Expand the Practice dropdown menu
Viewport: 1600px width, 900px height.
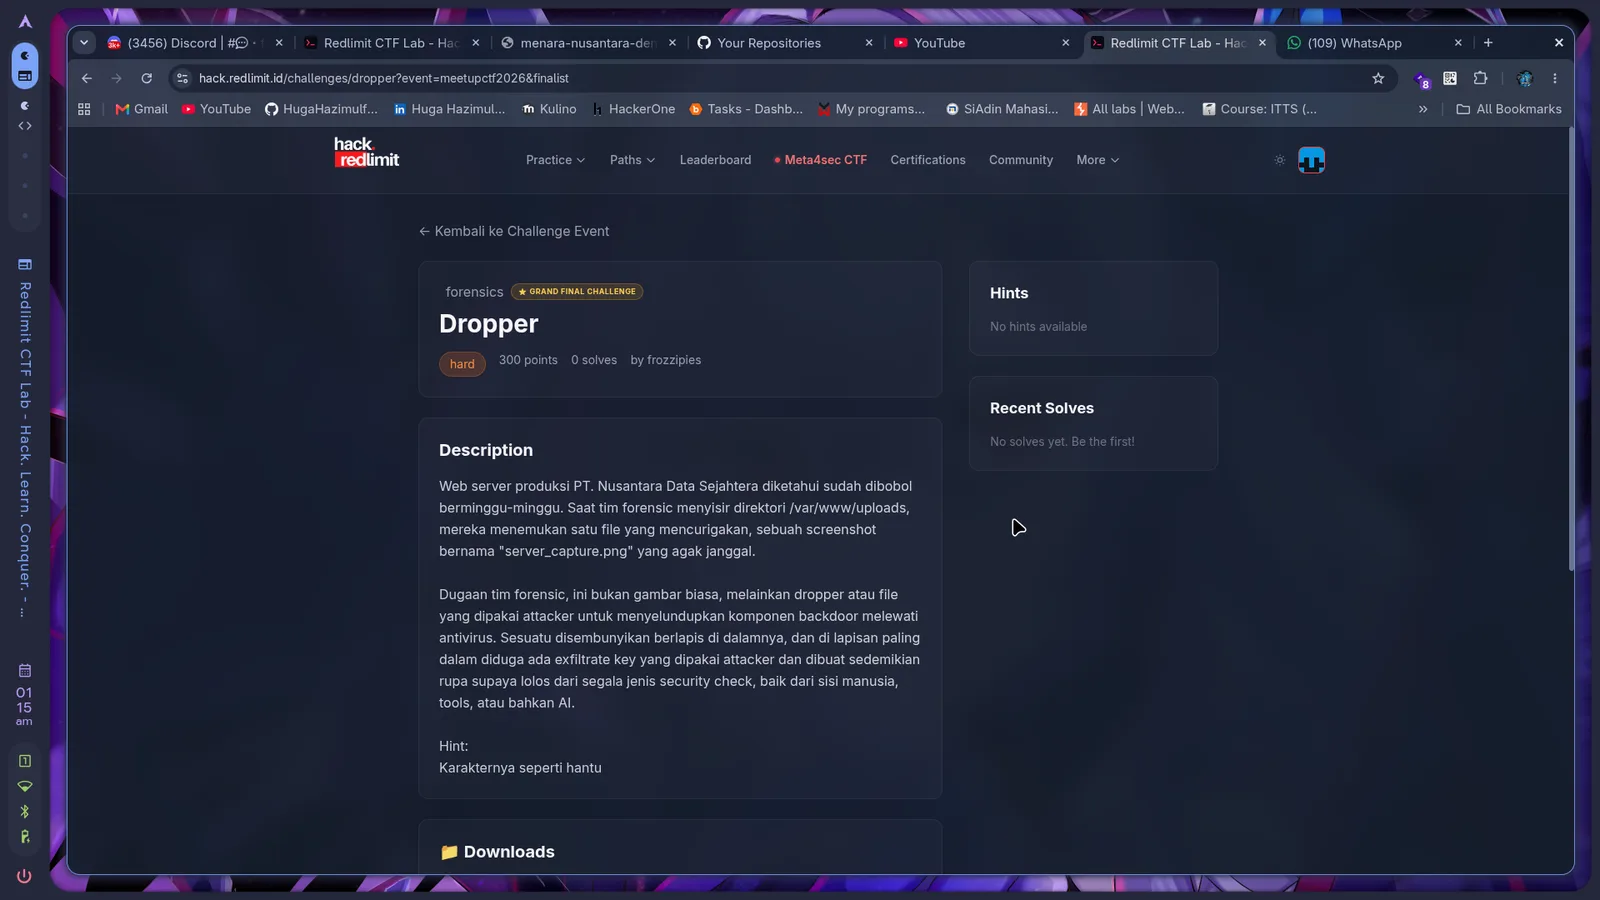click(x=555, y=160)
